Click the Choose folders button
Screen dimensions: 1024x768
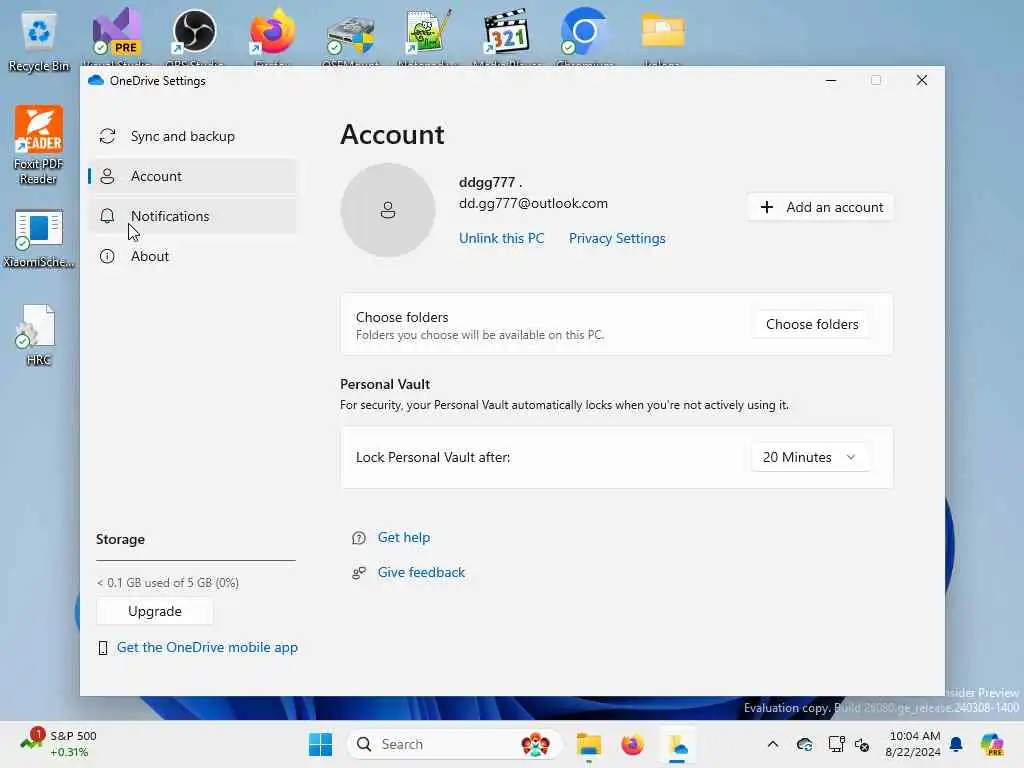point(811,324)
